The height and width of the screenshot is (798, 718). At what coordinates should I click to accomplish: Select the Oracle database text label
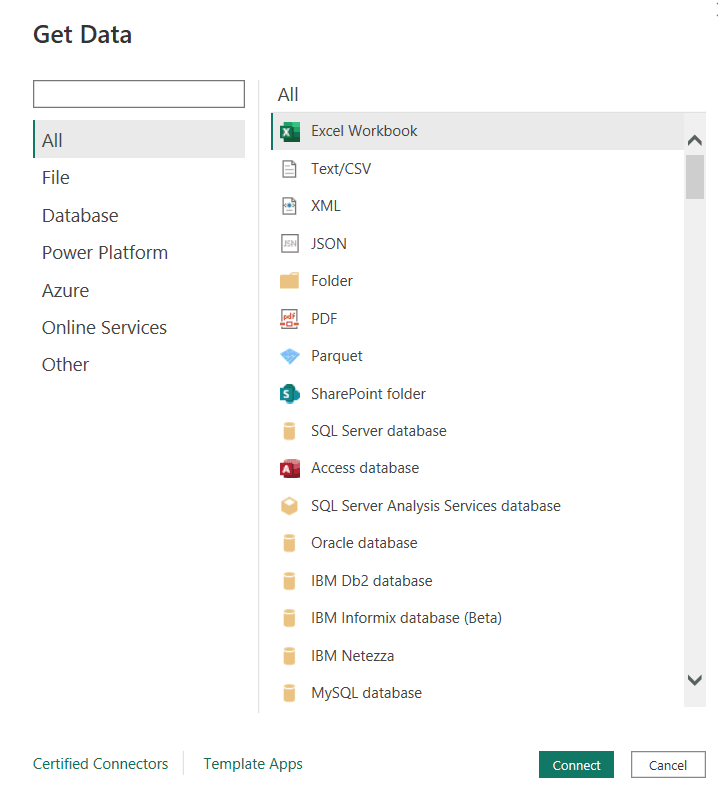pyautogui.click(x=364, y=543)
